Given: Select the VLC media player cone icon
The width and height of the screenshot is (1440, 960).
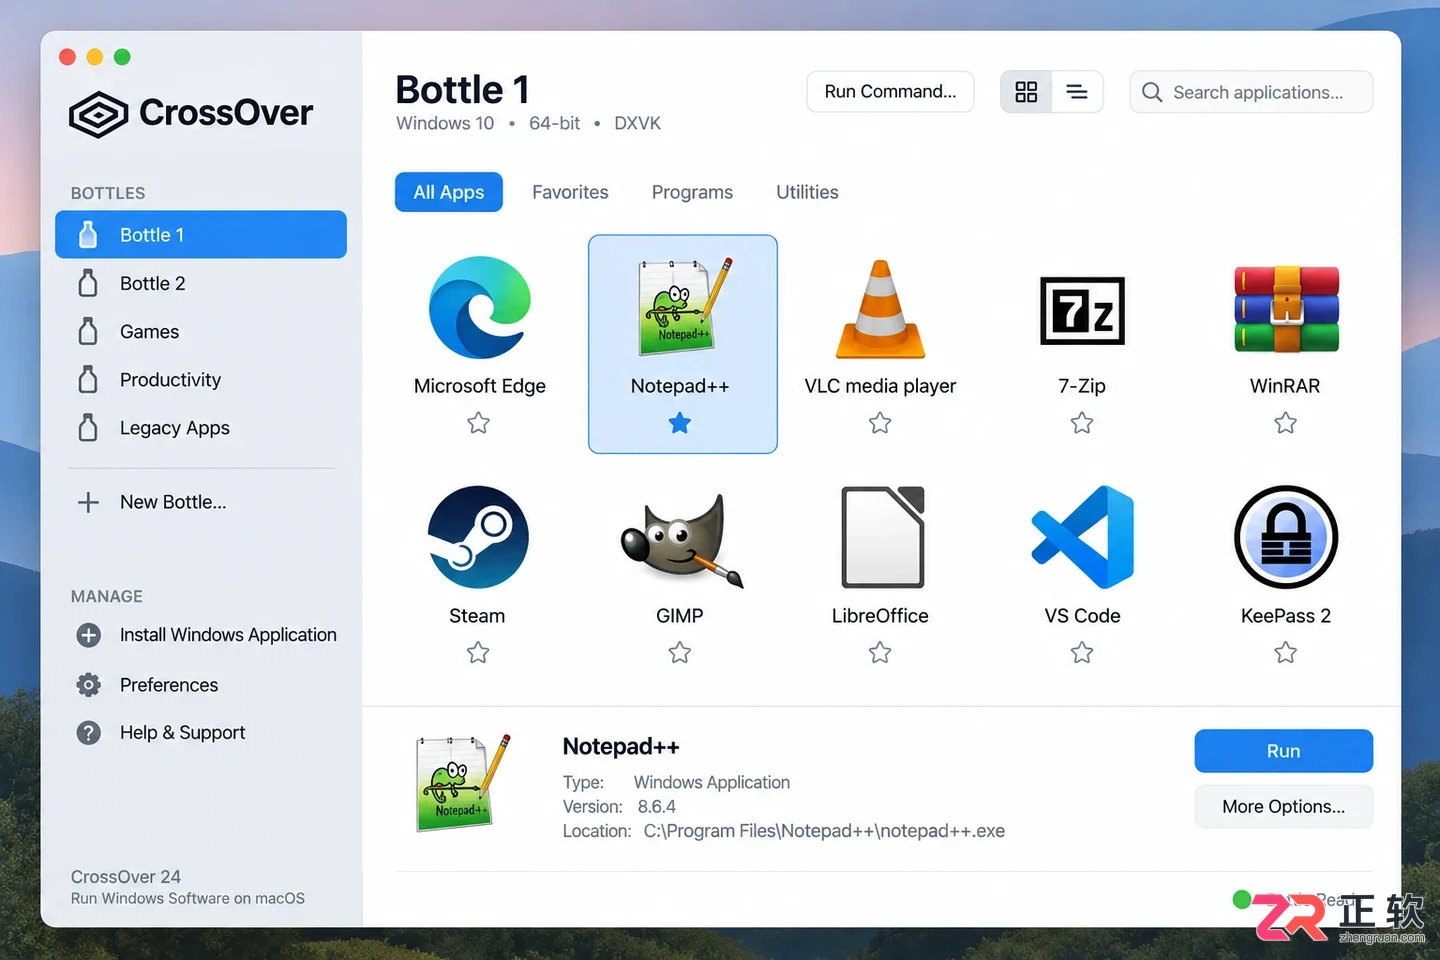Looking at the screenshot, I should [880, 309].
